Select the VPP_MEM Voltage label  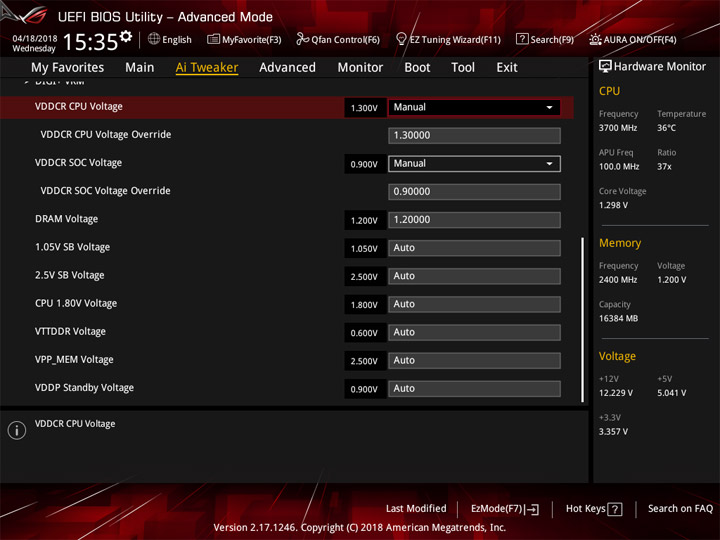click(x=74, y=360)
